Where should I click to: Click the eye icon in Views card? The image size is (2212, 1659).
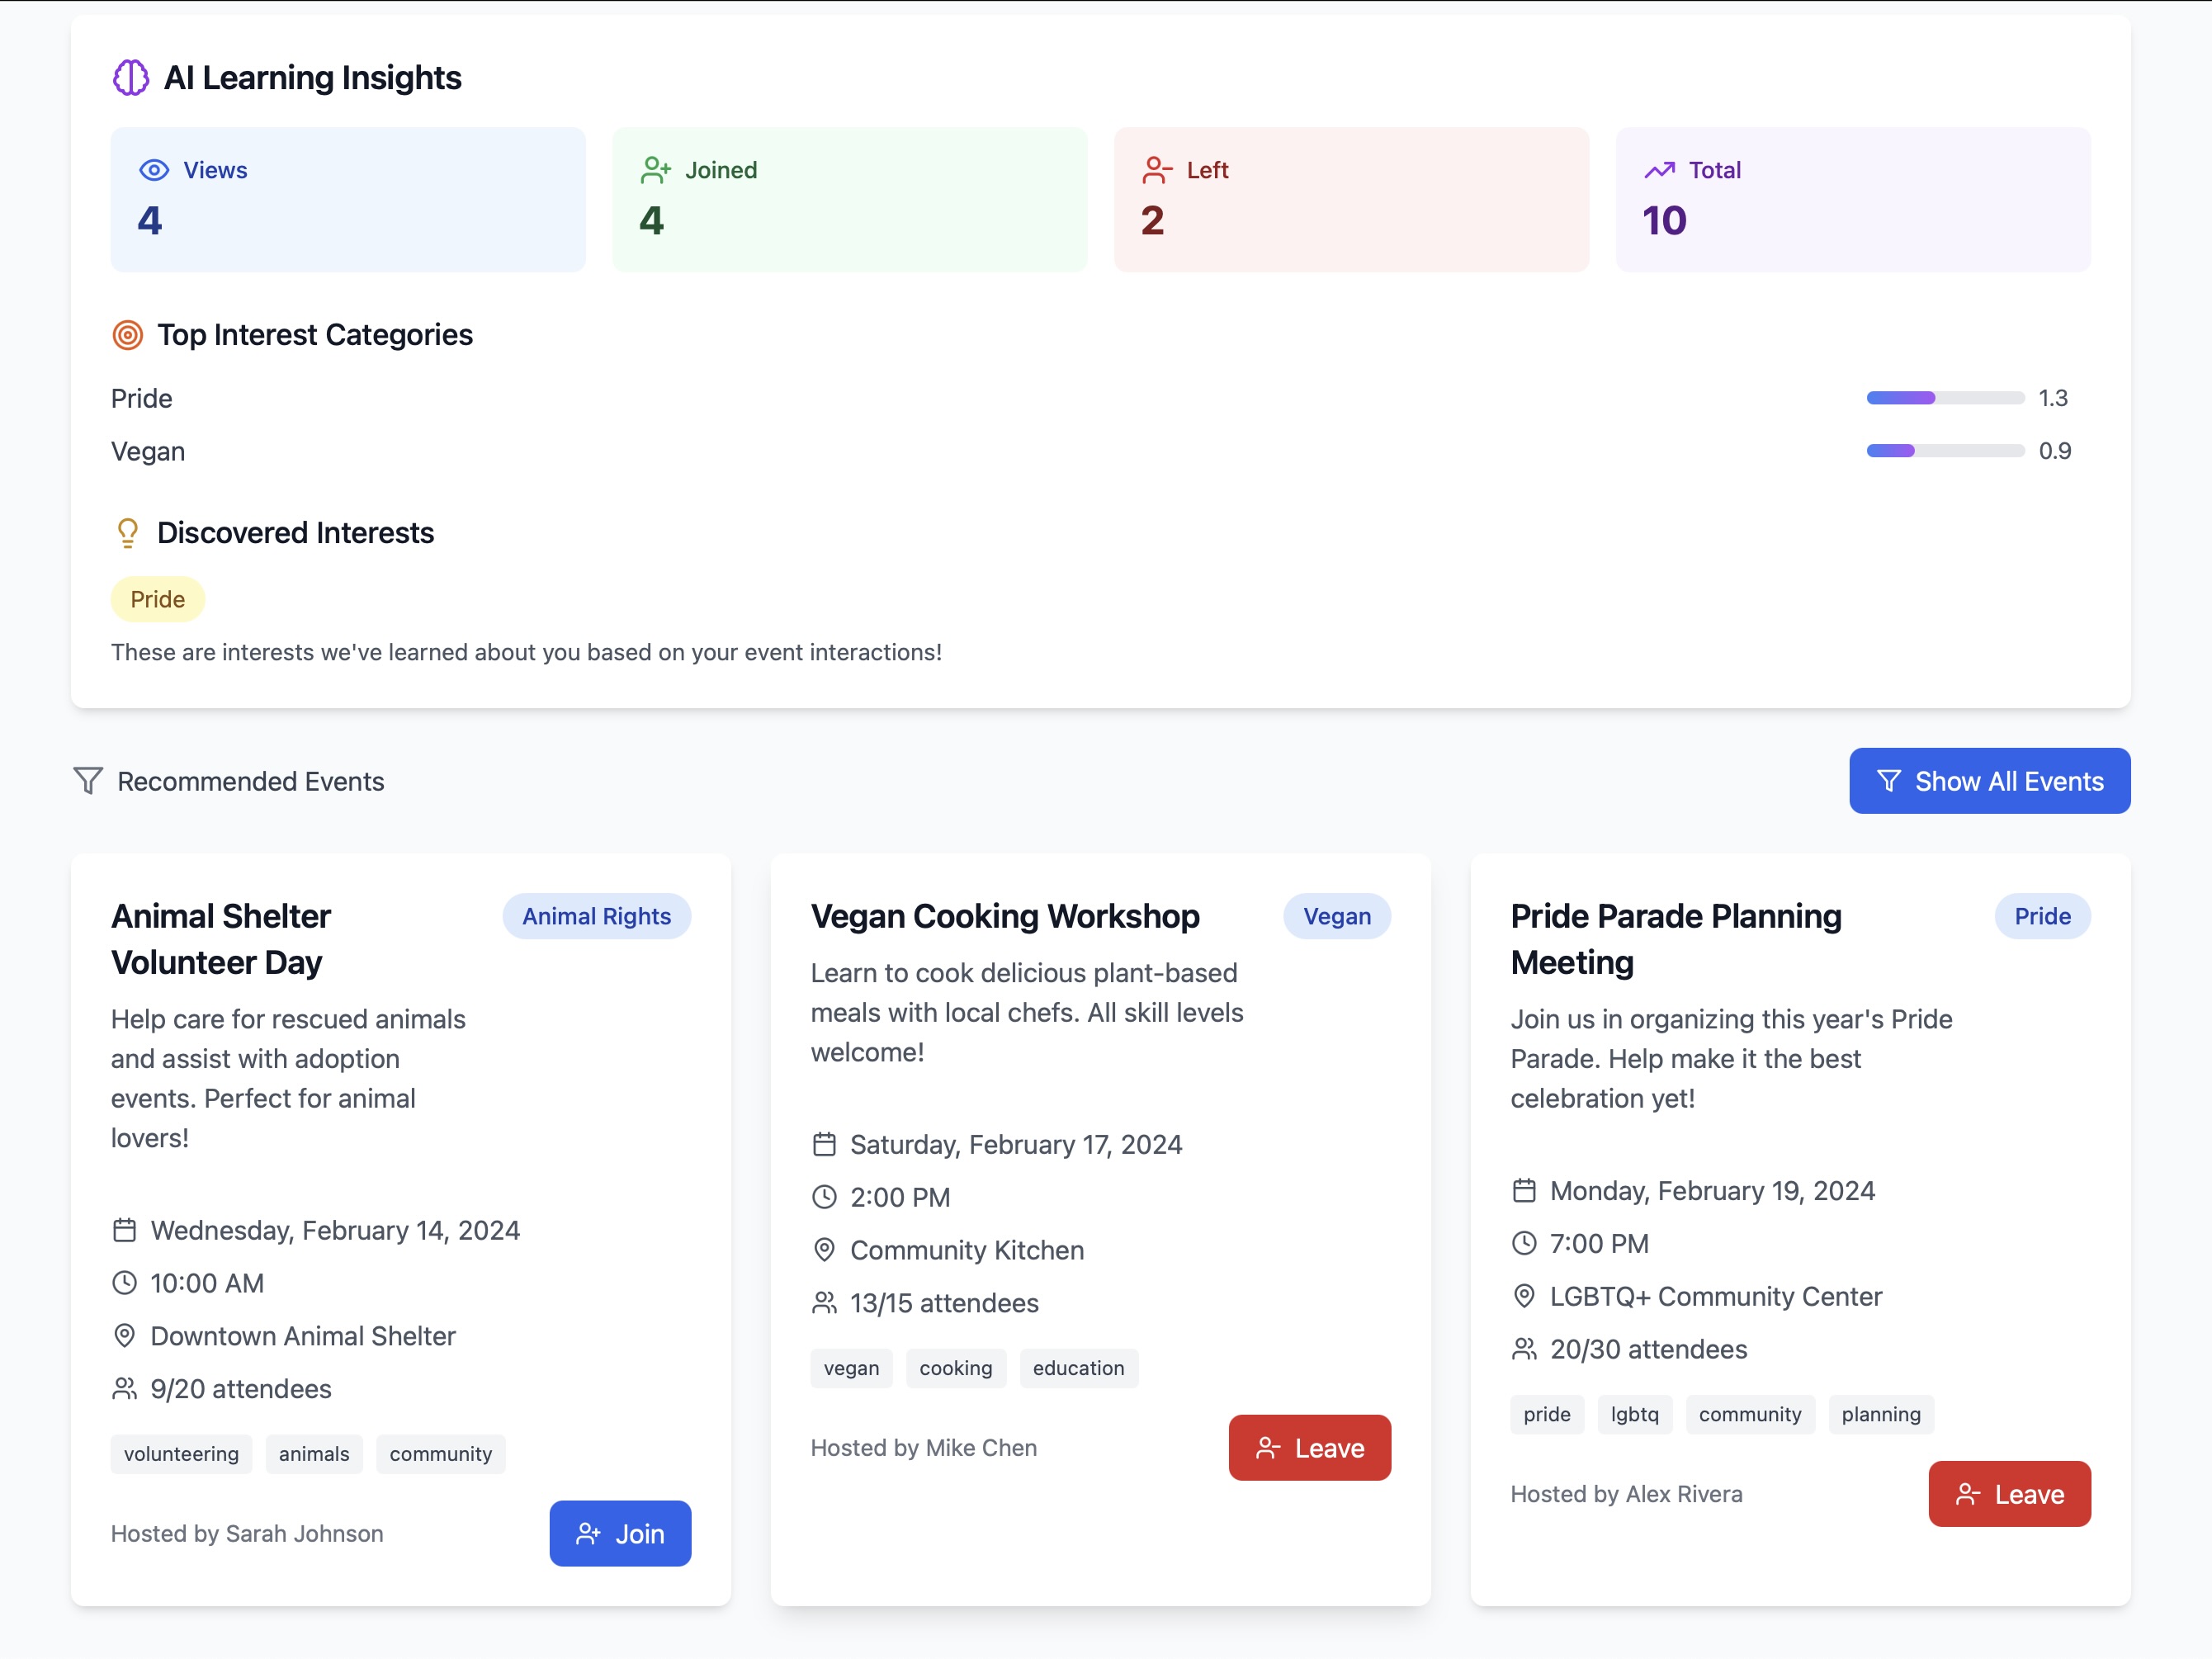pos(154,170)
